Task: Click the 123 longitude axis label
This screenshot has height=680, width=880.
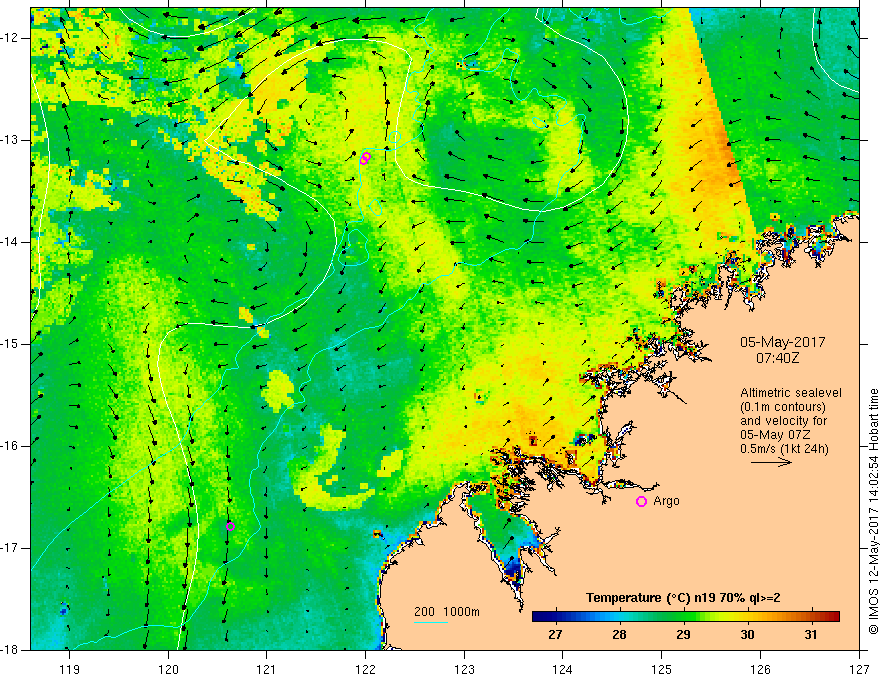Action: pos(464,669)
